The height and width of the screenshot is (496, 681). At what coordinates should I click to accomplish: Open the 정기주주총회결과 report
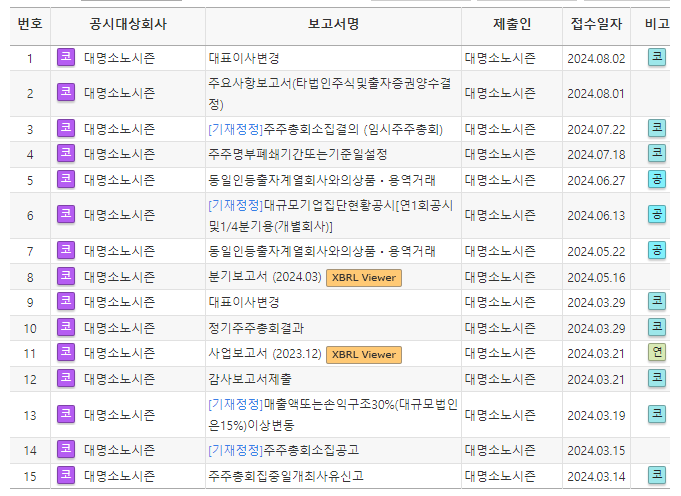[x=256, y=328]
